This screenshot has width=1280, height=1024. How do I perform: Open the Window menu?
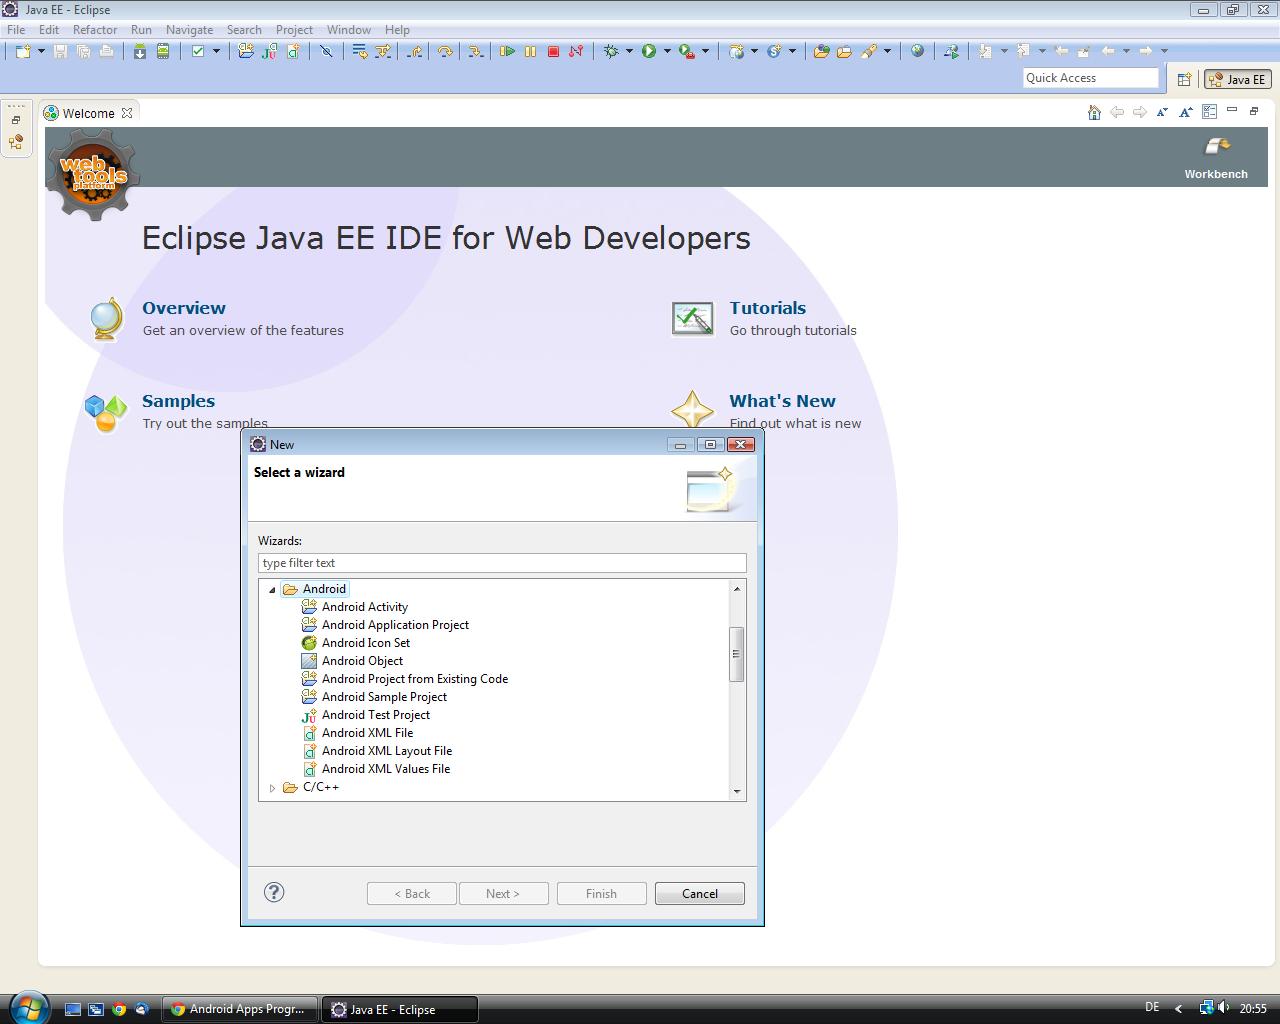pos(348,30)
